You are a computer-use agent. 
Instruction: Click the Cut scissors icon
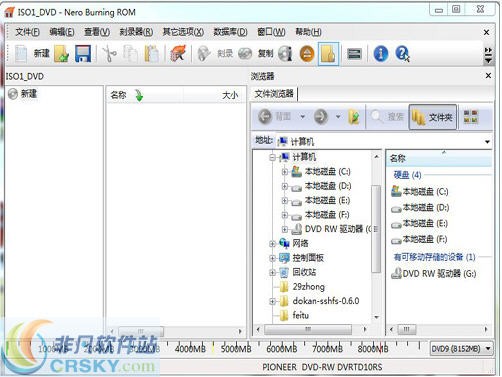point(109,54)
